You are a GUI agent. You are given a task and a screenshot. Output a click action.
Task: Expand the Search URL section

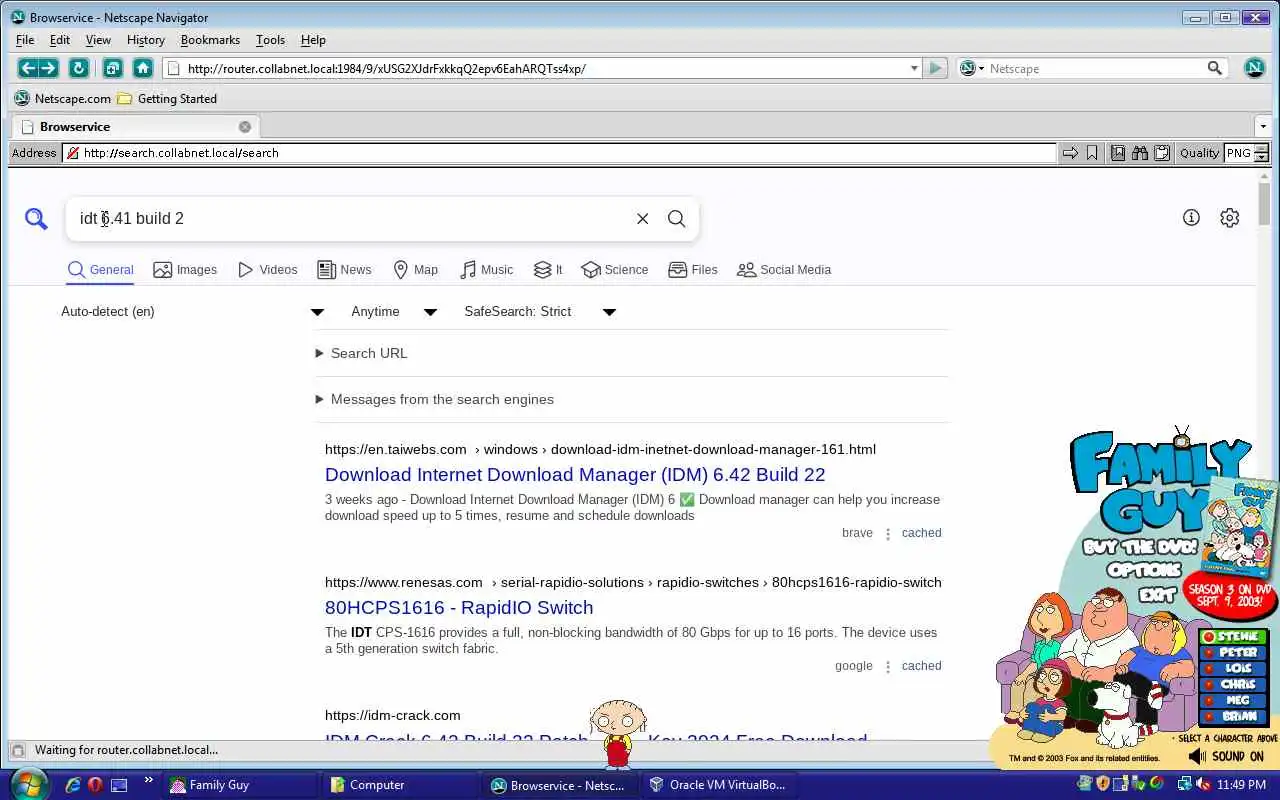pyautogui.click(x=361, y=353)
